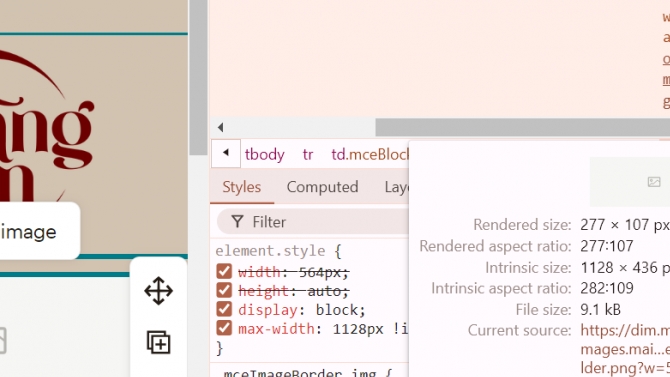Open the Styles tab
This screenshot has height=377, width=670.
242,187
